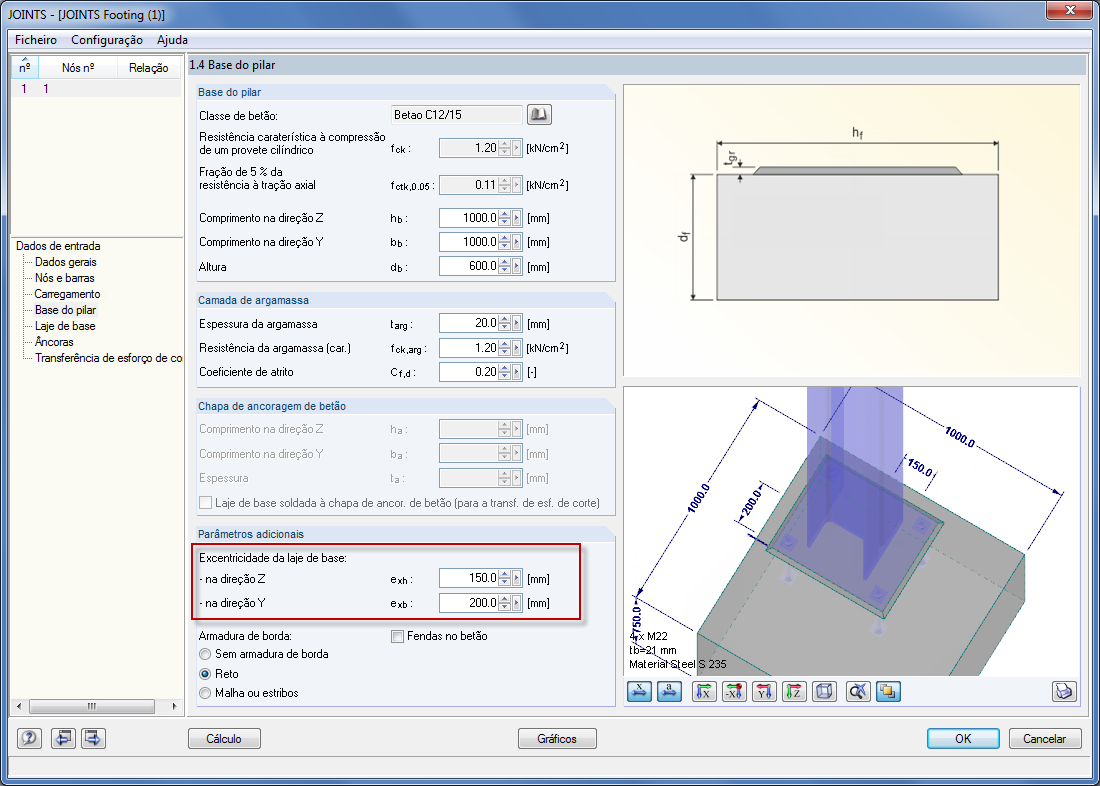This screenshot has width=1100, height=786.
Task: Select Nós e barras in the tree
Action: click(x=65, y=279)
